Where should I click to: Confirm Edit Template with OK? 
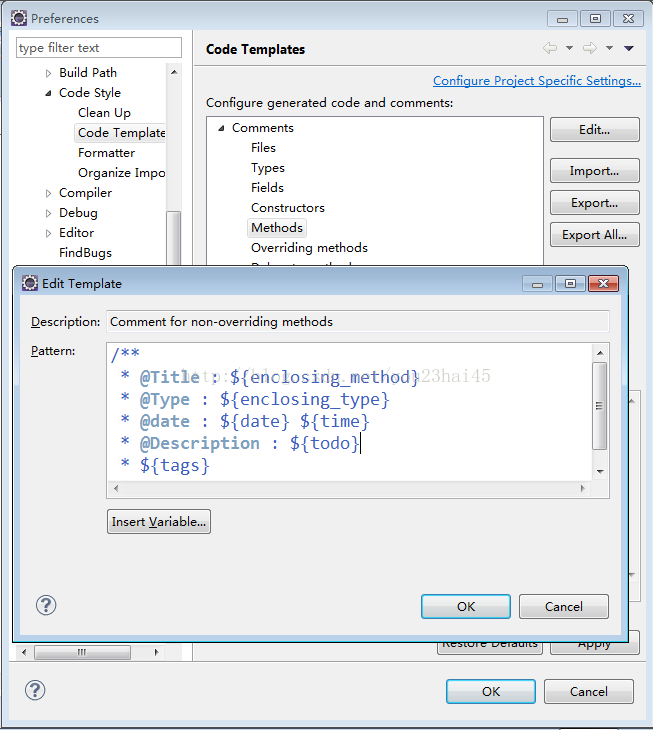[466, 607]
